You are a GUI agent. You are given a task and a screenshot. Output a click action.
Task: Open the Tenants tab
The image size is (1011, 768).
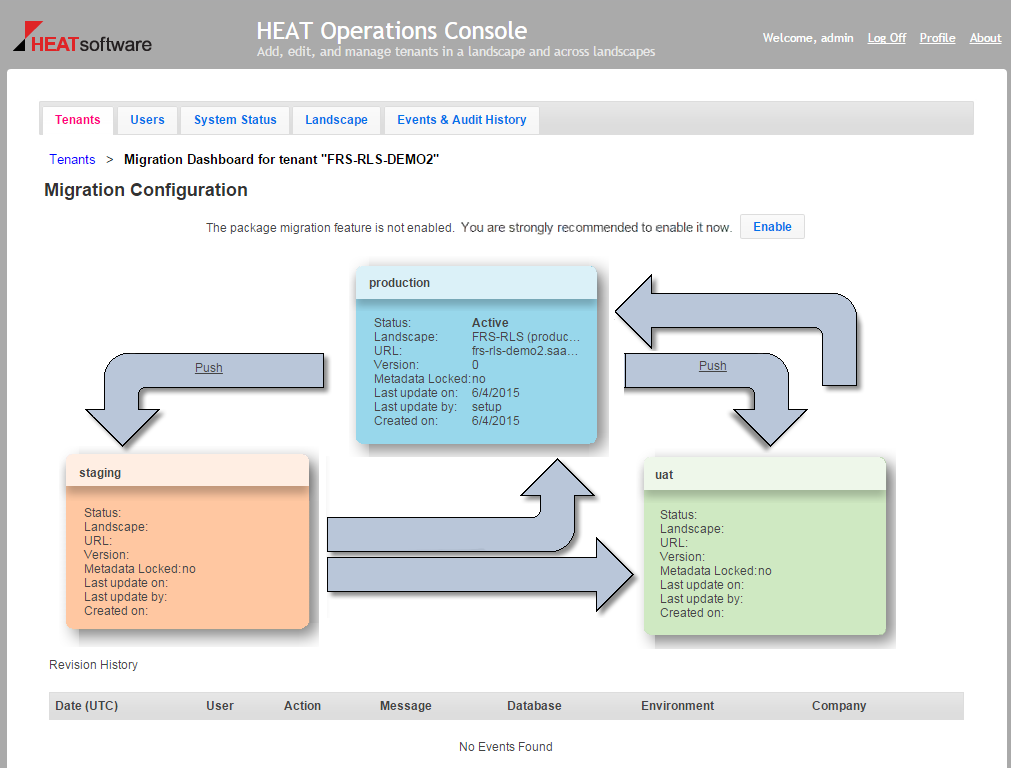point(77,120)
